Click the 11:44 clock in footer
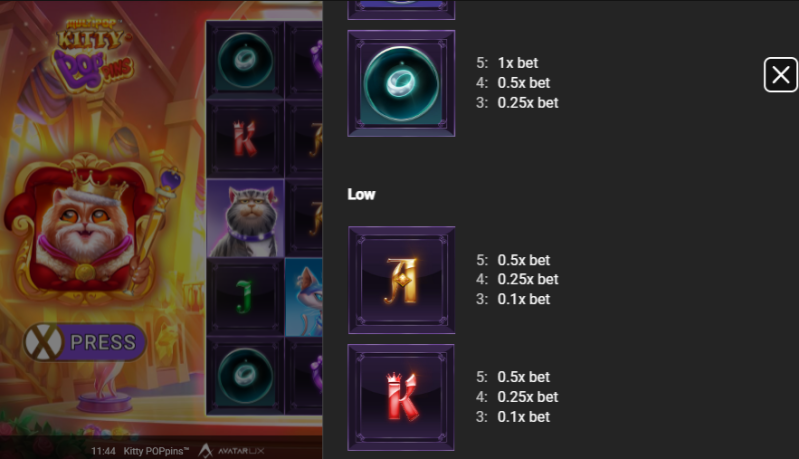The height and width of the screenshot is (459, 799). (103, 451)
